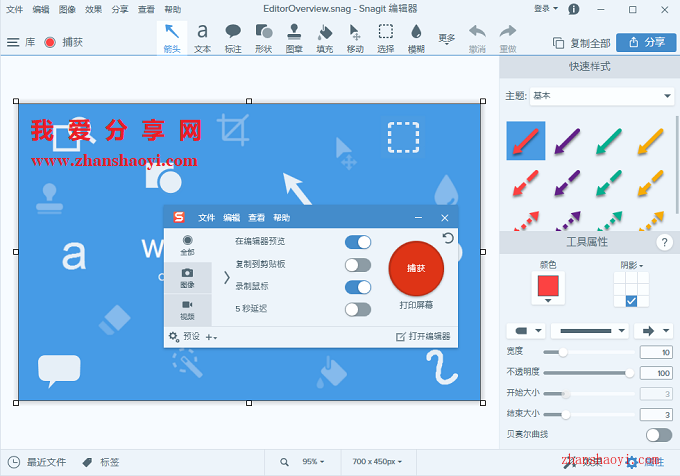Tick the bottom-center shadow direction checkbox
This screenshot has height=476, width=680.
click(631, 301)
